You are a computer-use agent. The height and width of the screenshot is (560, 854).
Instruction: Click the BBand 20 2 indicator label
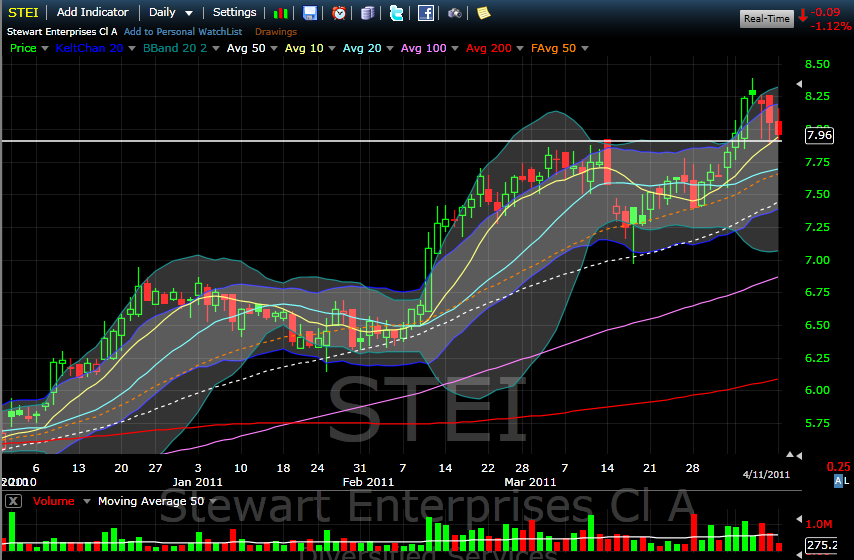175,48
